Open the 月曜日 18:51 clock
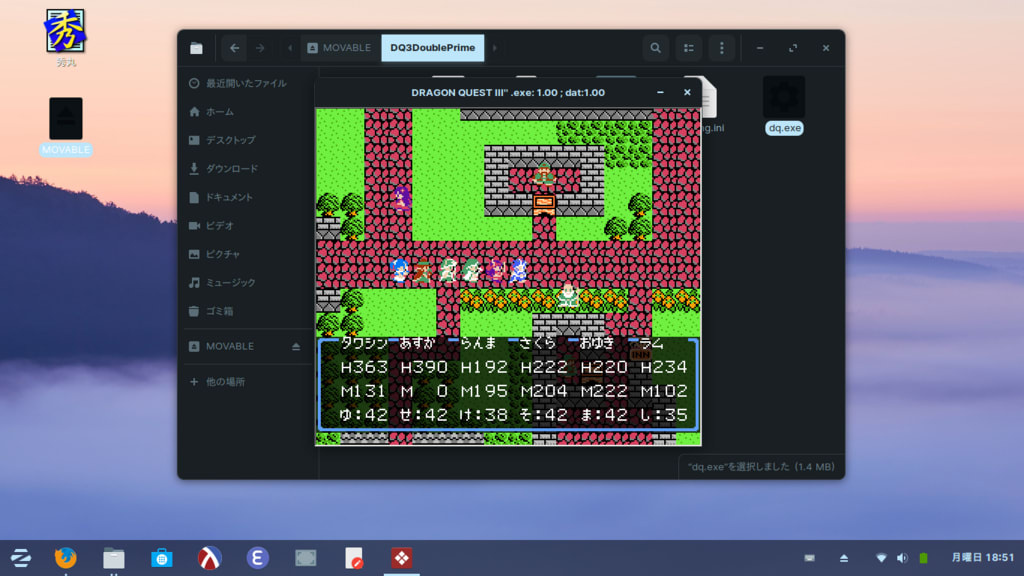 [982, 558]
